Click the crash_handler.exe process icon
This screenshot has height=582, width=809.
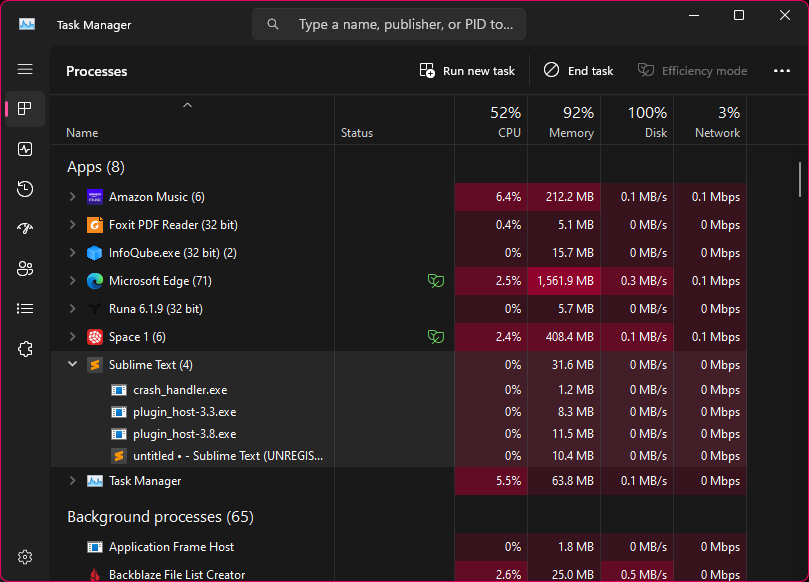pyautogui.click(x=119, y=390)
